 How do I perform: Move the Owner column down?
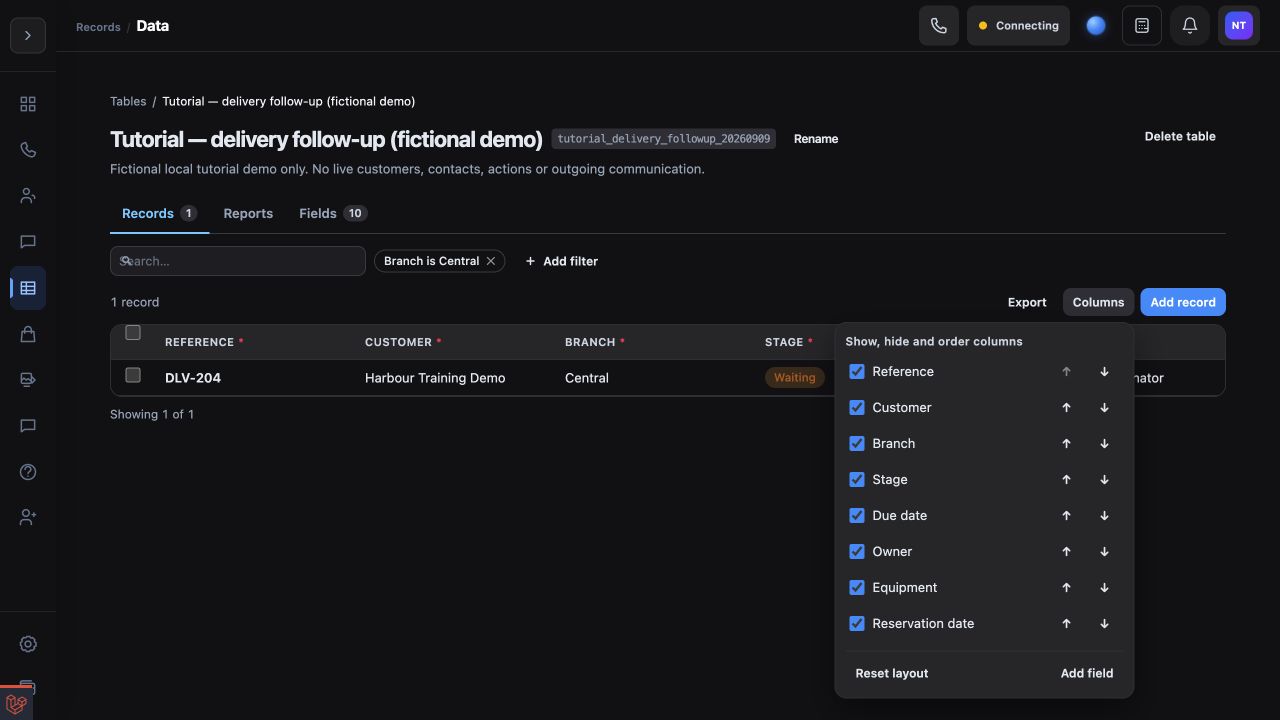1104,551
